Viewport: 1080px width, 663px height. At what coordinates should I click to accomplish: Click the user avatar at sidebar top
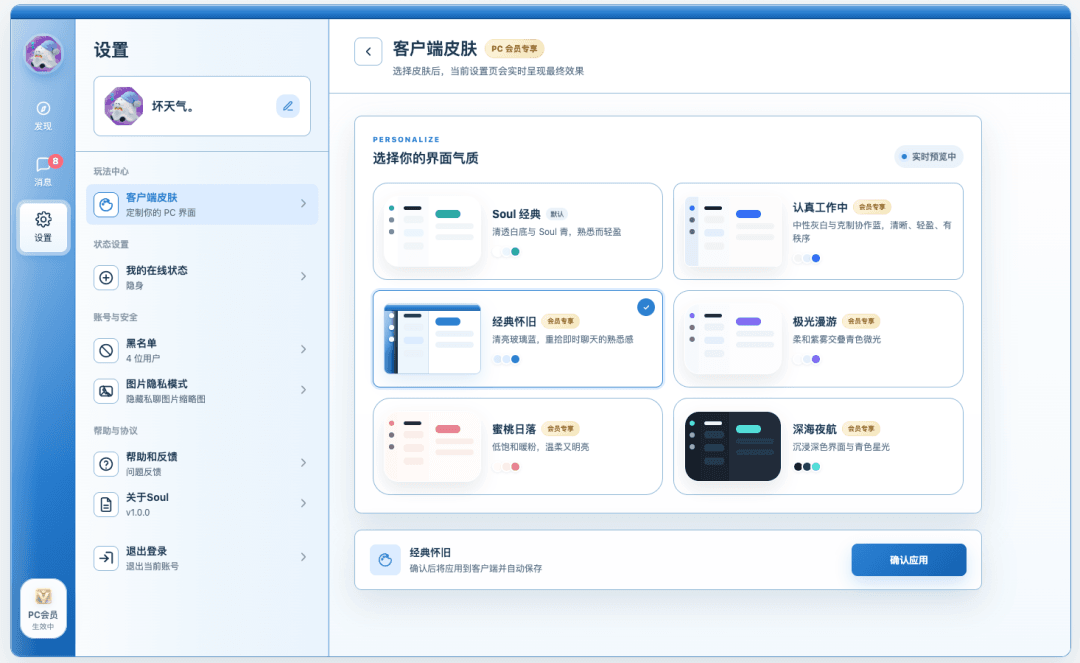pos(43,54)
